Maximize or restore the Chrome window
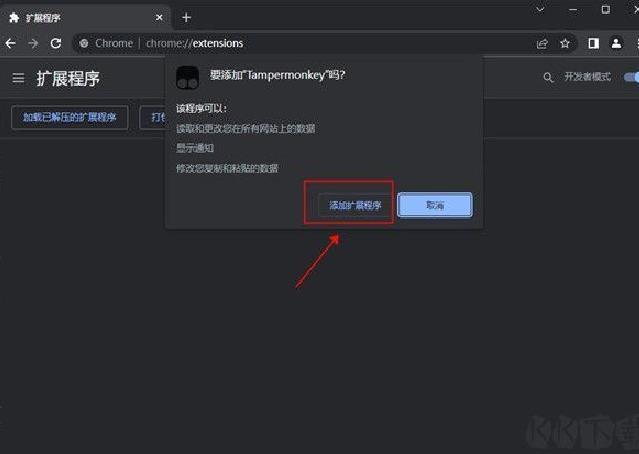This screenshot has width=639, height=454. click(606, 9)
